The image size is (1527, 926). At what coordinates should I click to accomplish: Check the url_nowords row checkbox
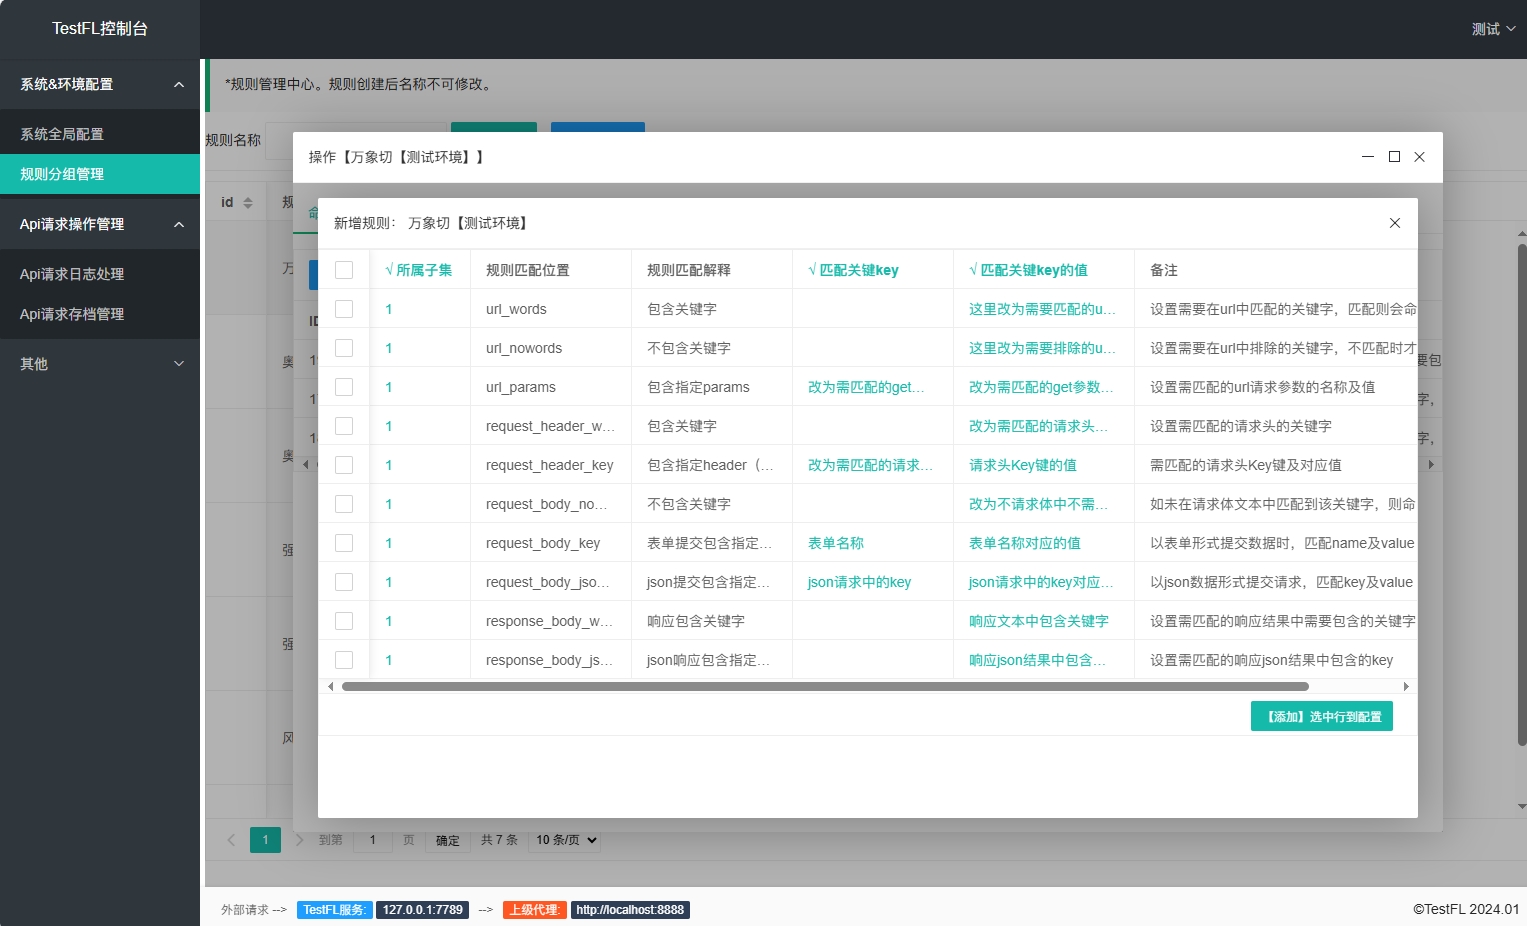coord(344,348)
